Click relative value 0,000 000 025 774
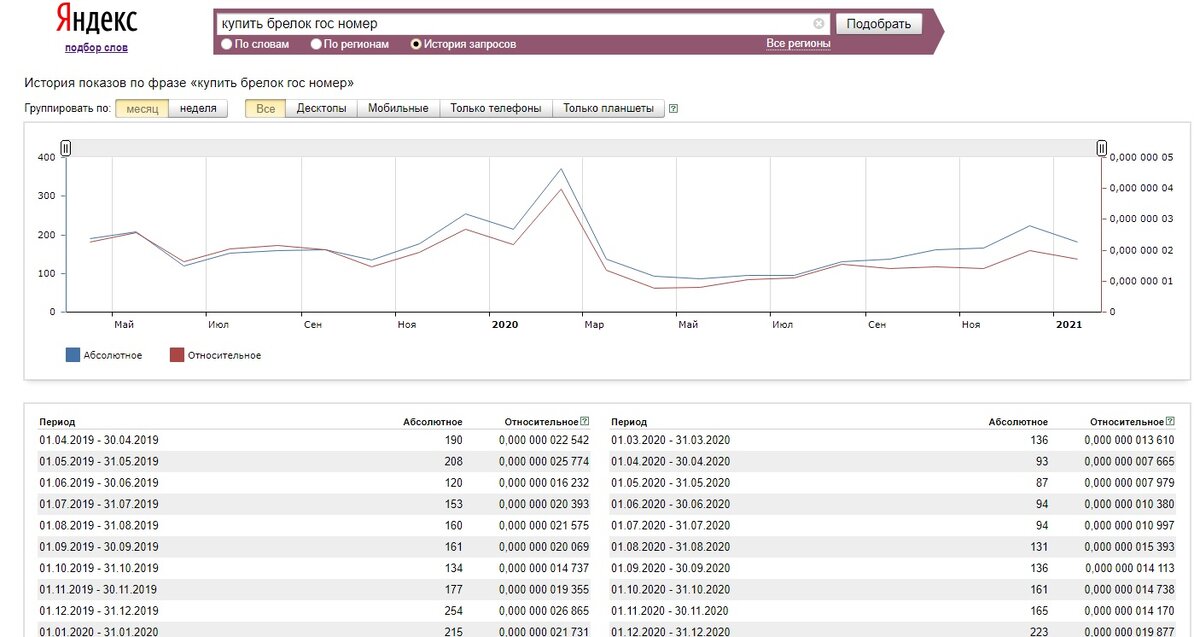This screenshot has width=1200, height=637. point(543,461)
